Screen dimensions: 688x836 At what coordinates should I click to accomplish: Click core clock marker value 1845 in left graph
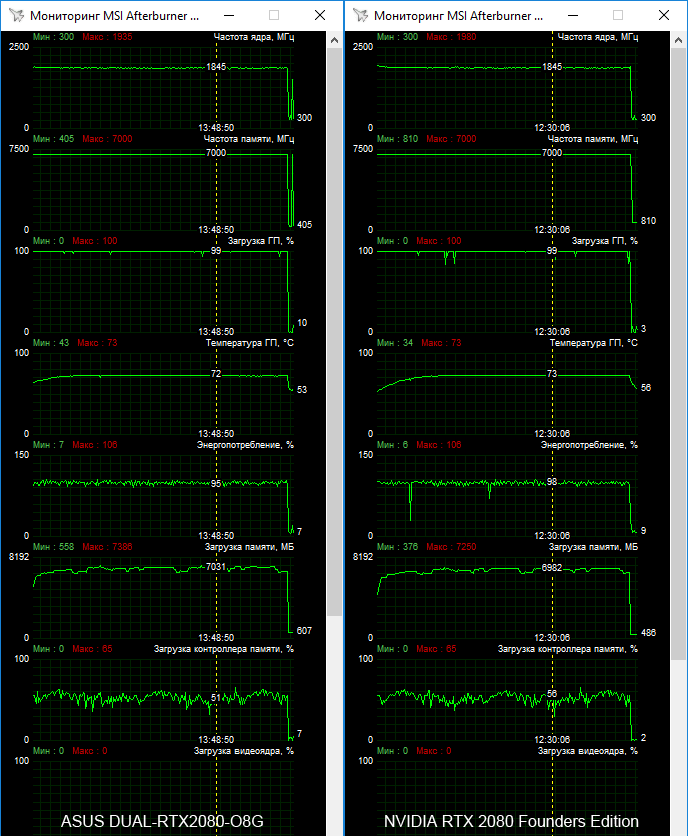[216, 67]
